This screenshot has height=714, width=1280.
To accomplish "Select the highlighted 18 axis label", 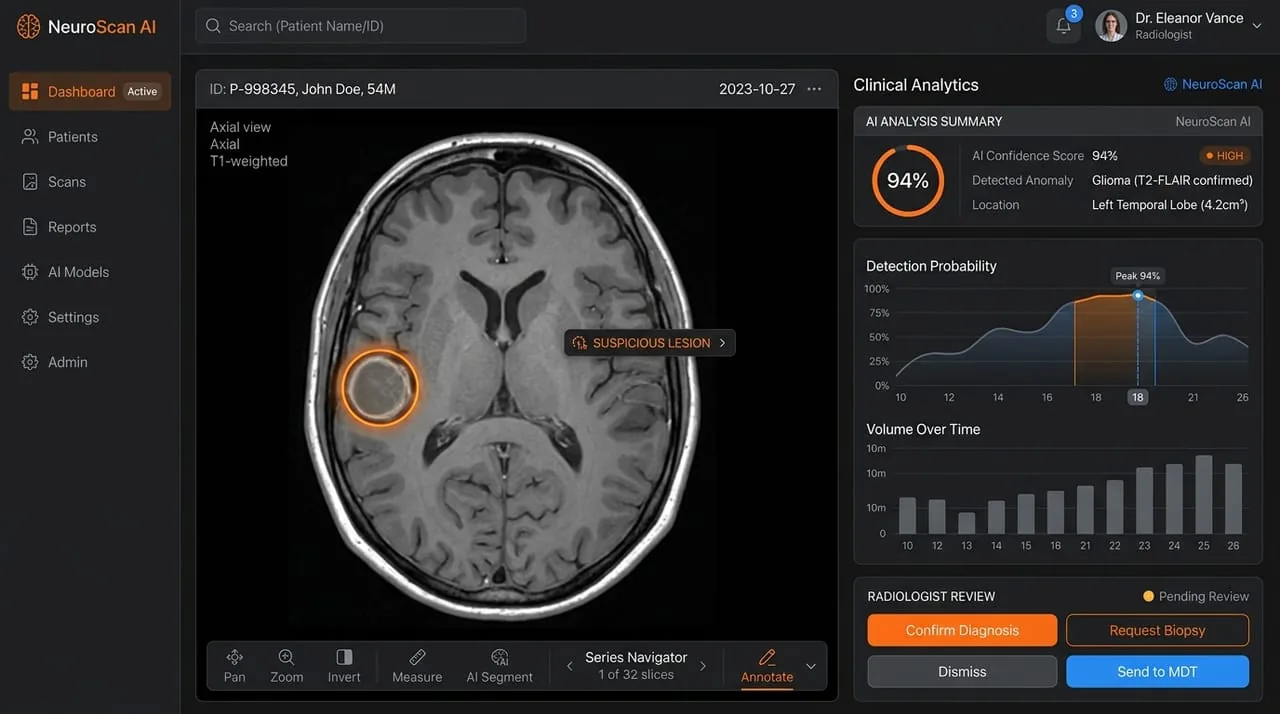I will pos(1137,397).
